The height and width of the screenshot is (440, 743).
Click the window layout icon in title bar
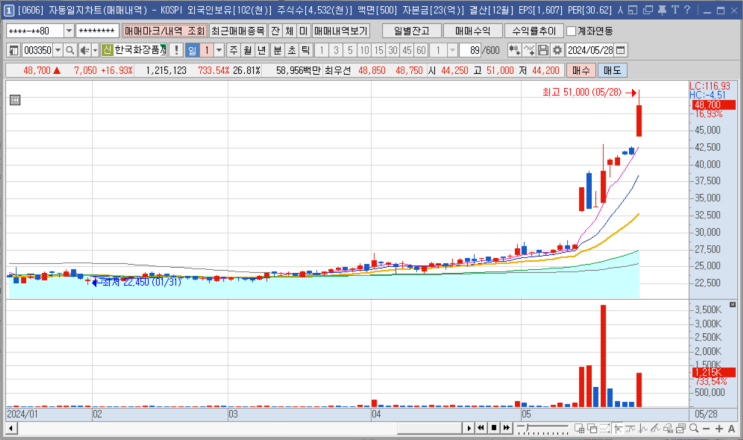point(633,10)
